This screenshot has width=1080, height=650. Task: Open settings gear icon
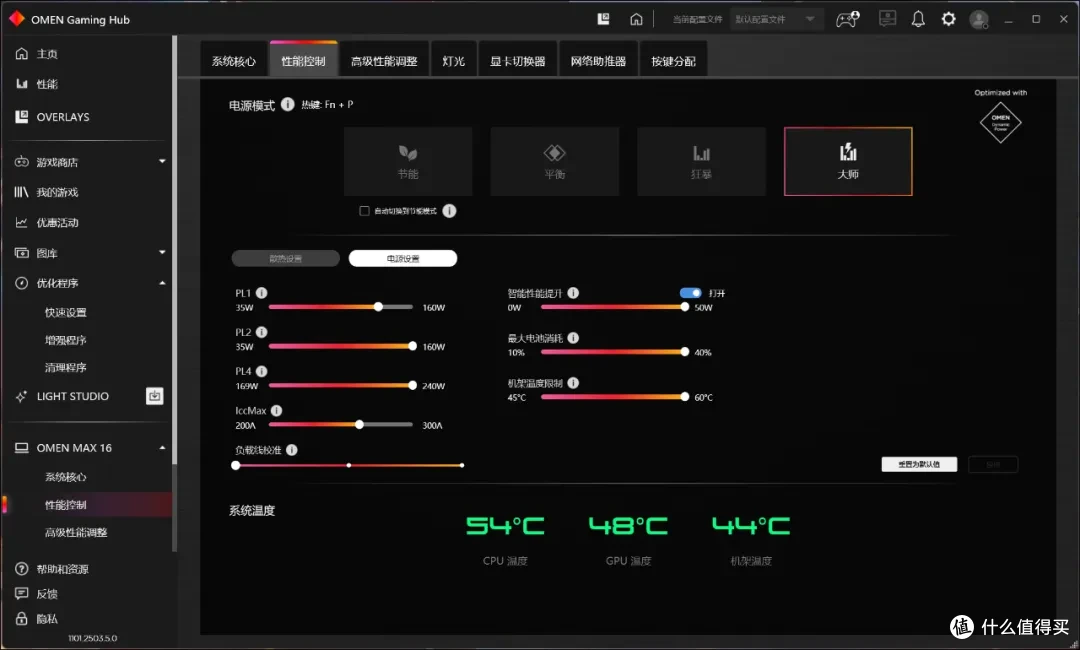(x=948, y=19)
